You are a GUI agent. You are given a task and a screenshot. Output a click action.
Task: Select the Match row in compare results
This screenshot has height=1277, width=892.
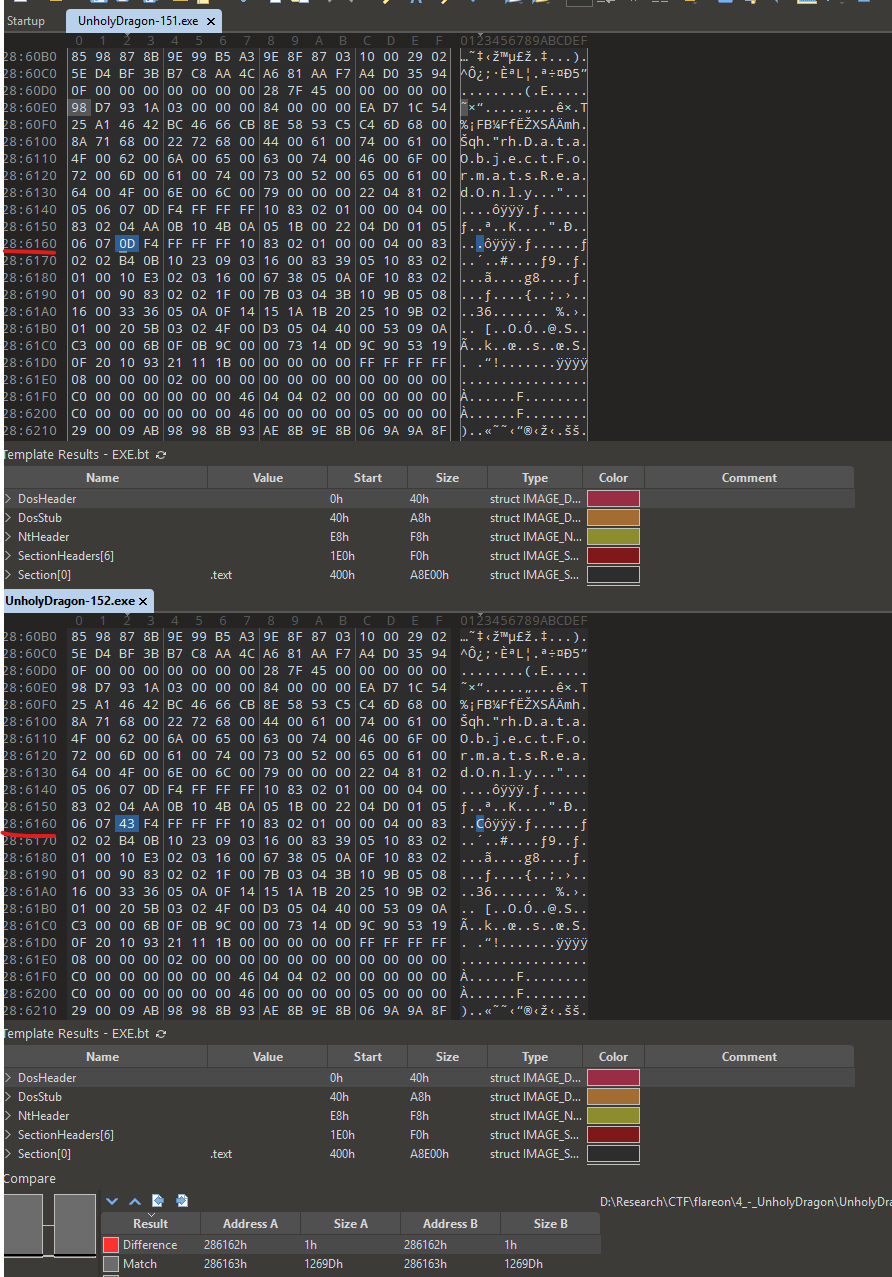click(139, 1264)
